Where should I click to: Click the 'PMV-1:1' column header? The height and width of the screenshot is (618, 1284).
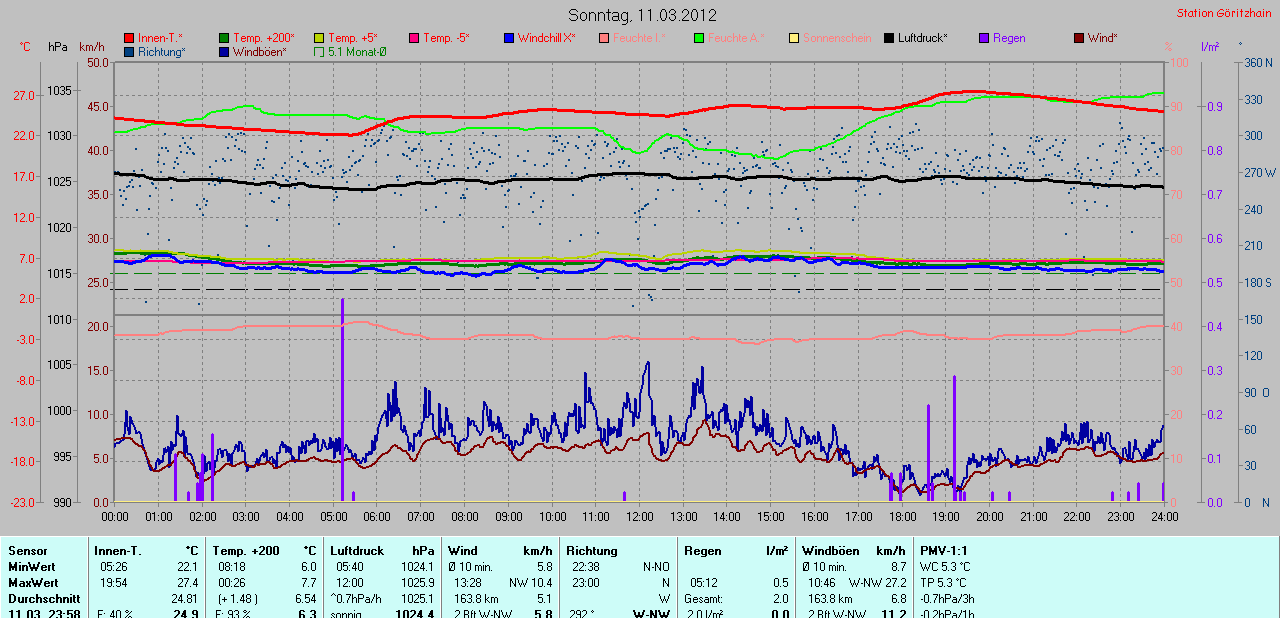pos(944,550)
